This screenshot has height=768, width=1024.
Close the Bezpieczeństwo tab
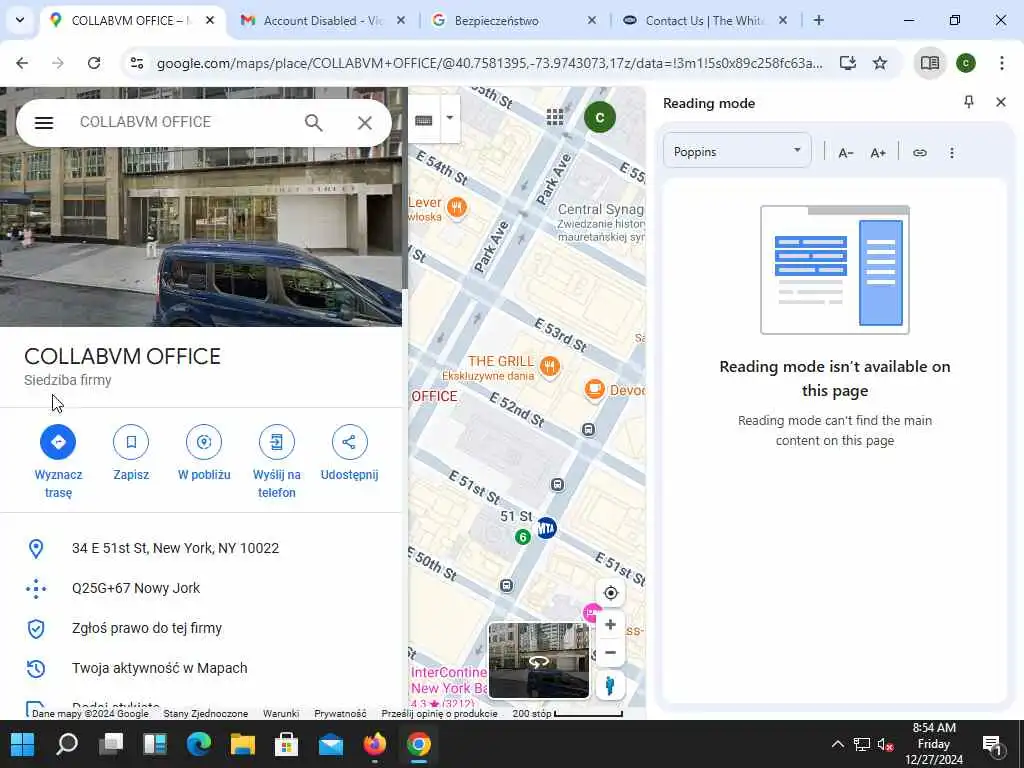[592, 20]
